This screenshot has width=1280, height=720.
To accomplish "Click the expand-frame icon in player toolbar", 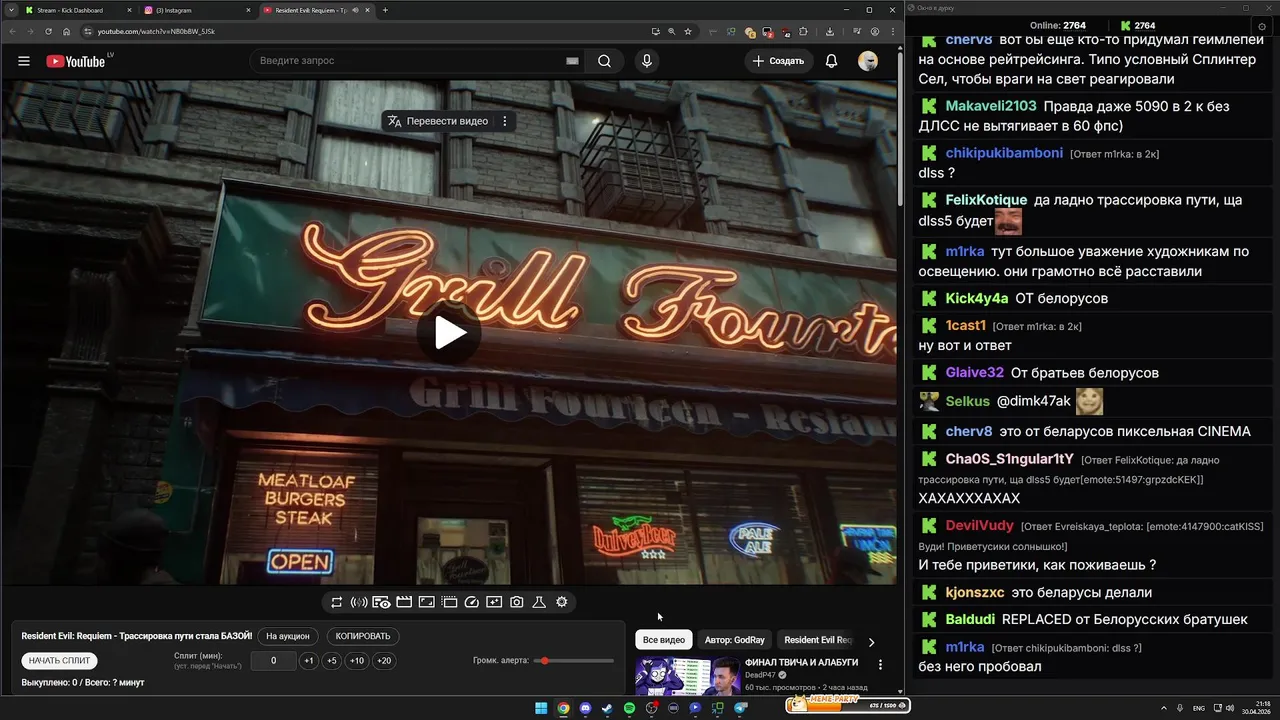I will 426,602.
